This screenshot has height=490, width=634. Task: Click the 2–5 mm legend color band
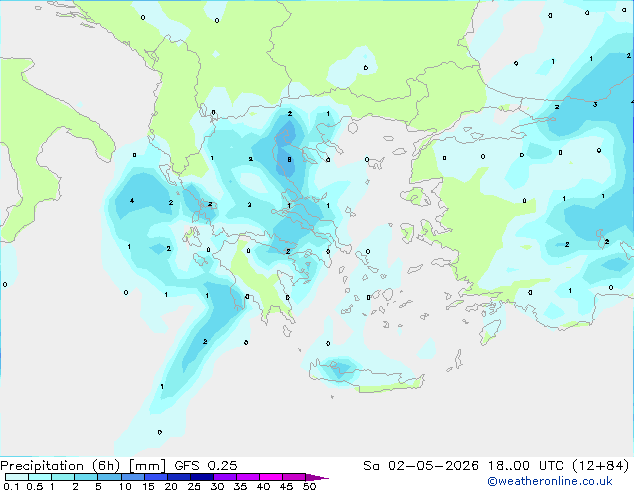pos(86,477)
